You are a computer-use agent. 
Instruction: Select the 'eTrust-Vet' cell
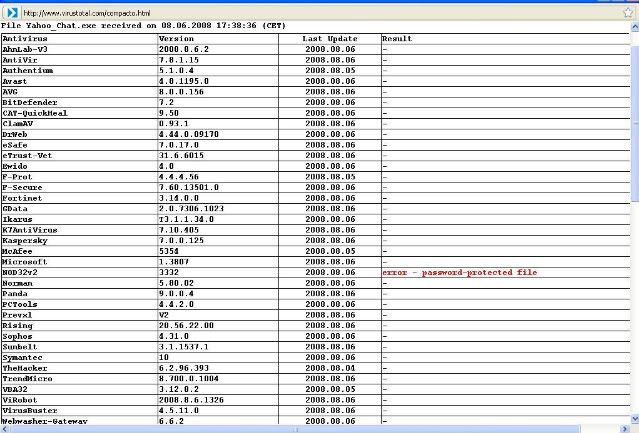pyautogui.click(x=79, y=156)
